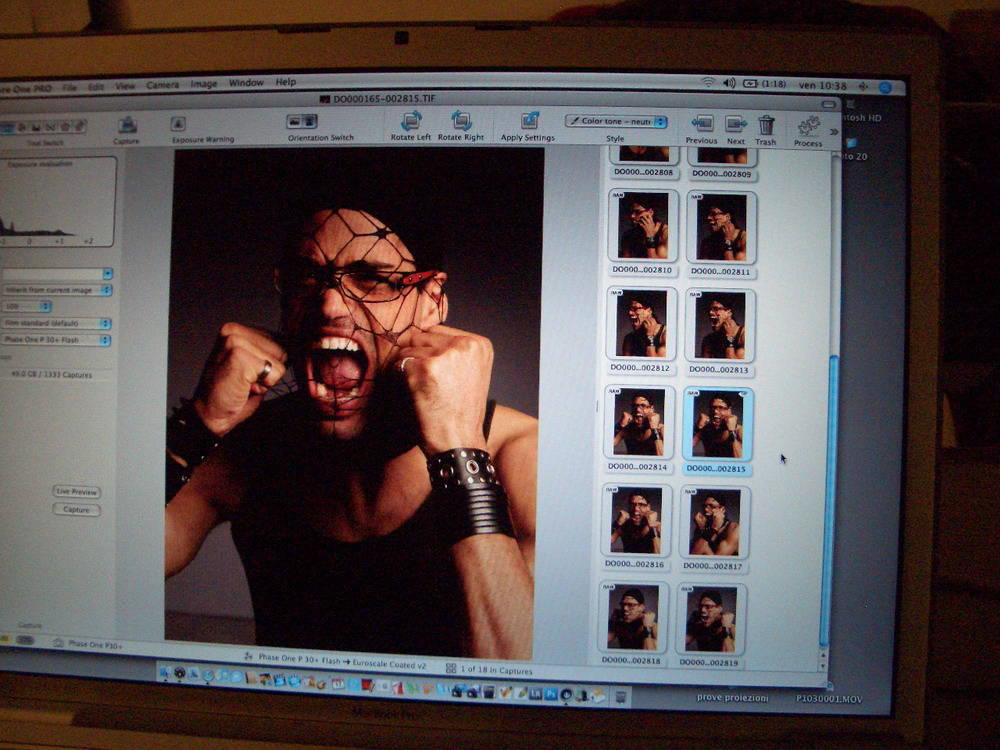Toggle the Orientation Switch
Viewport: 1000px width, 750px height.
click(x=302, y=122)
